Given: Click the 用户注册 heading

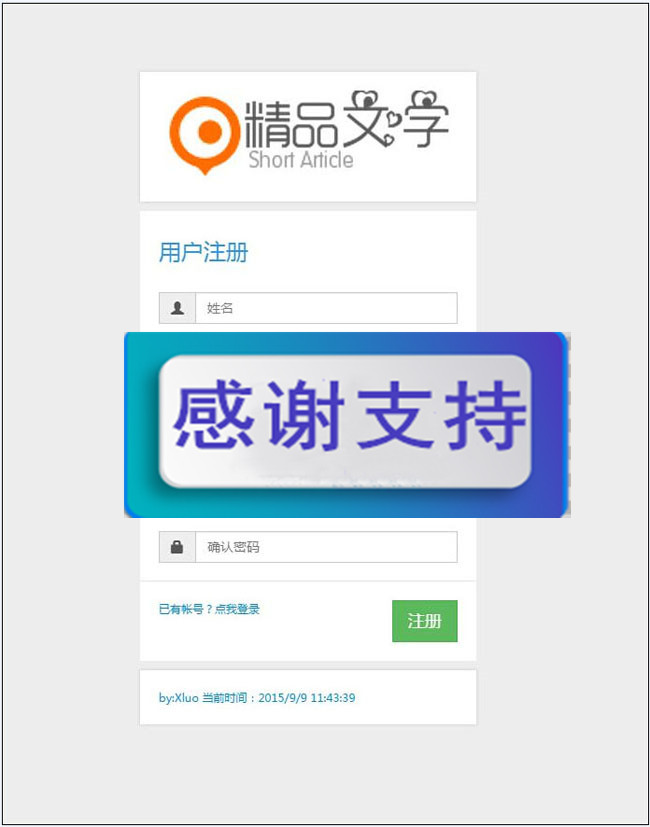Looking at the screenshot, I should (x=204, y=253).
